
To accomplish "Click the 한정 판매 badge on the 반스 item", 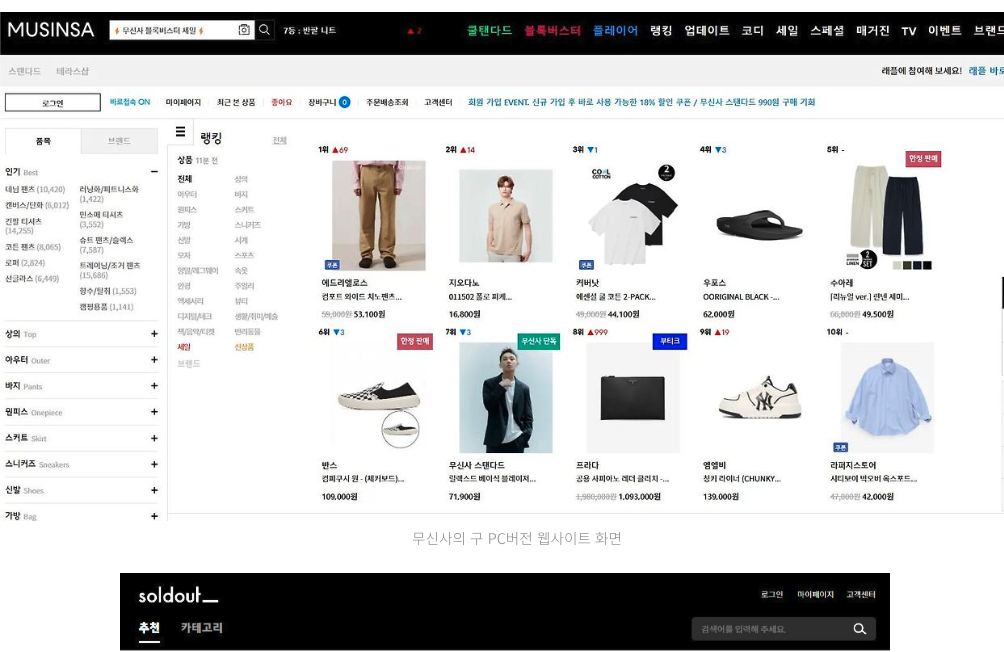I will (415, 341).
